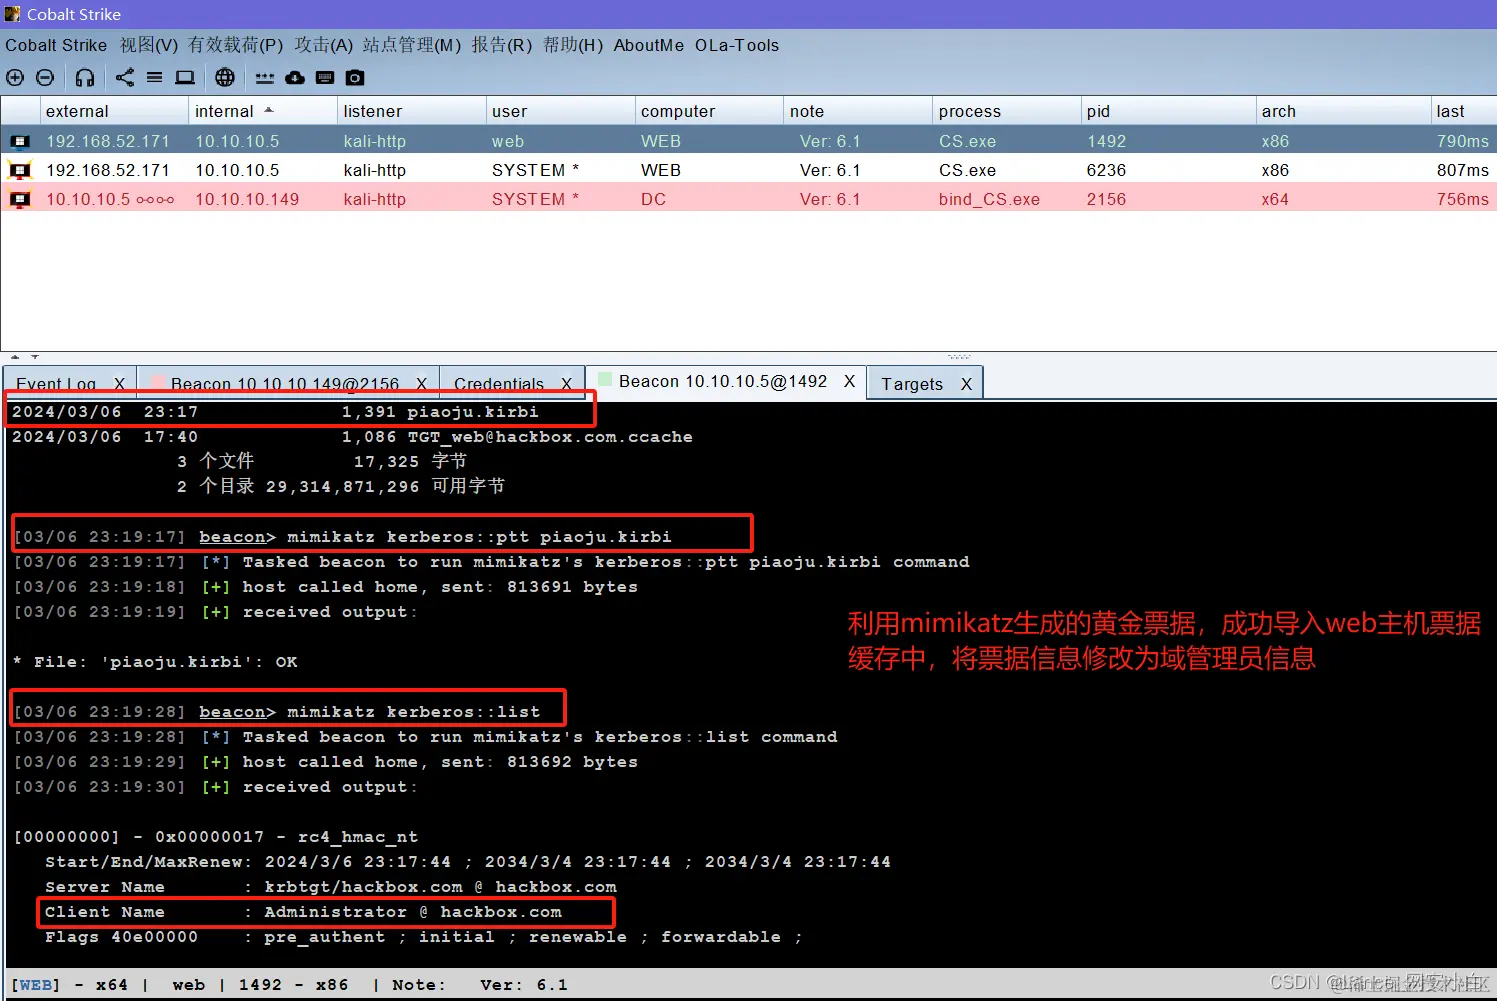Open the 攻击(A) menu
The height and width of the screenshot is (1001, 1497).
[323, 45]
